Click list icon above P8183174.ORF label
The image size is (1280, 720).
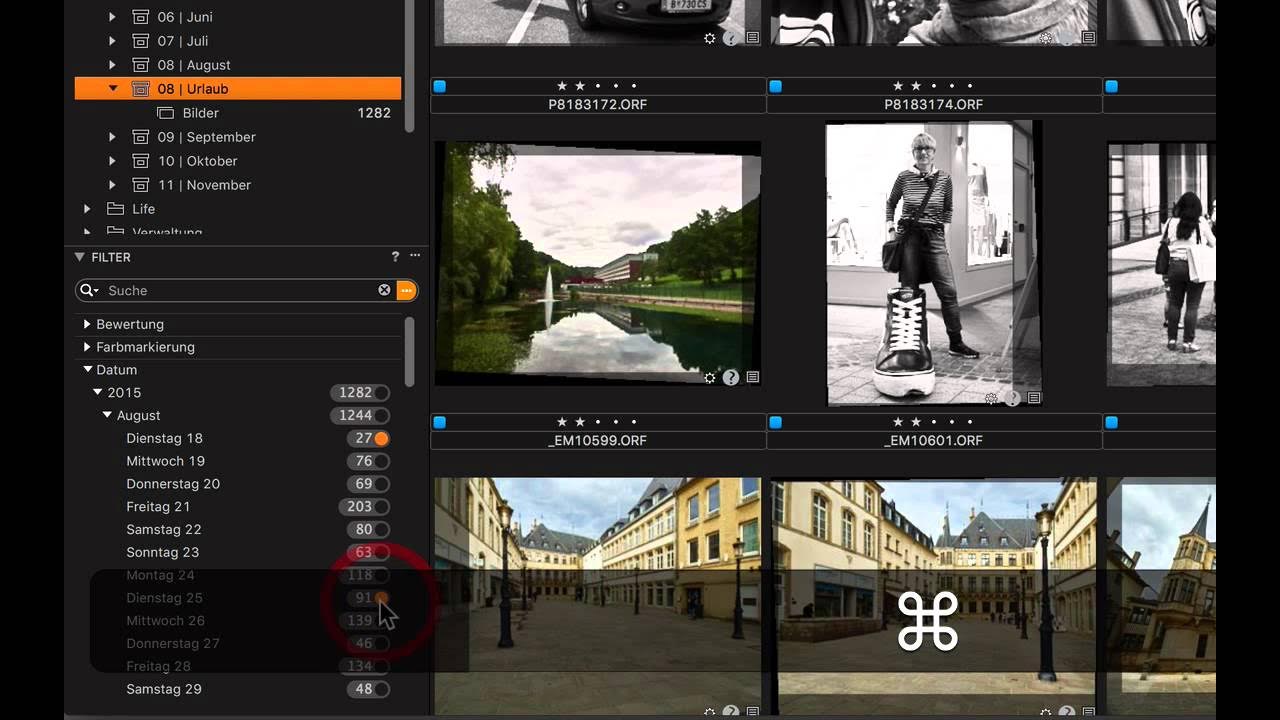pyautogui.click(x=1089, y=38)
